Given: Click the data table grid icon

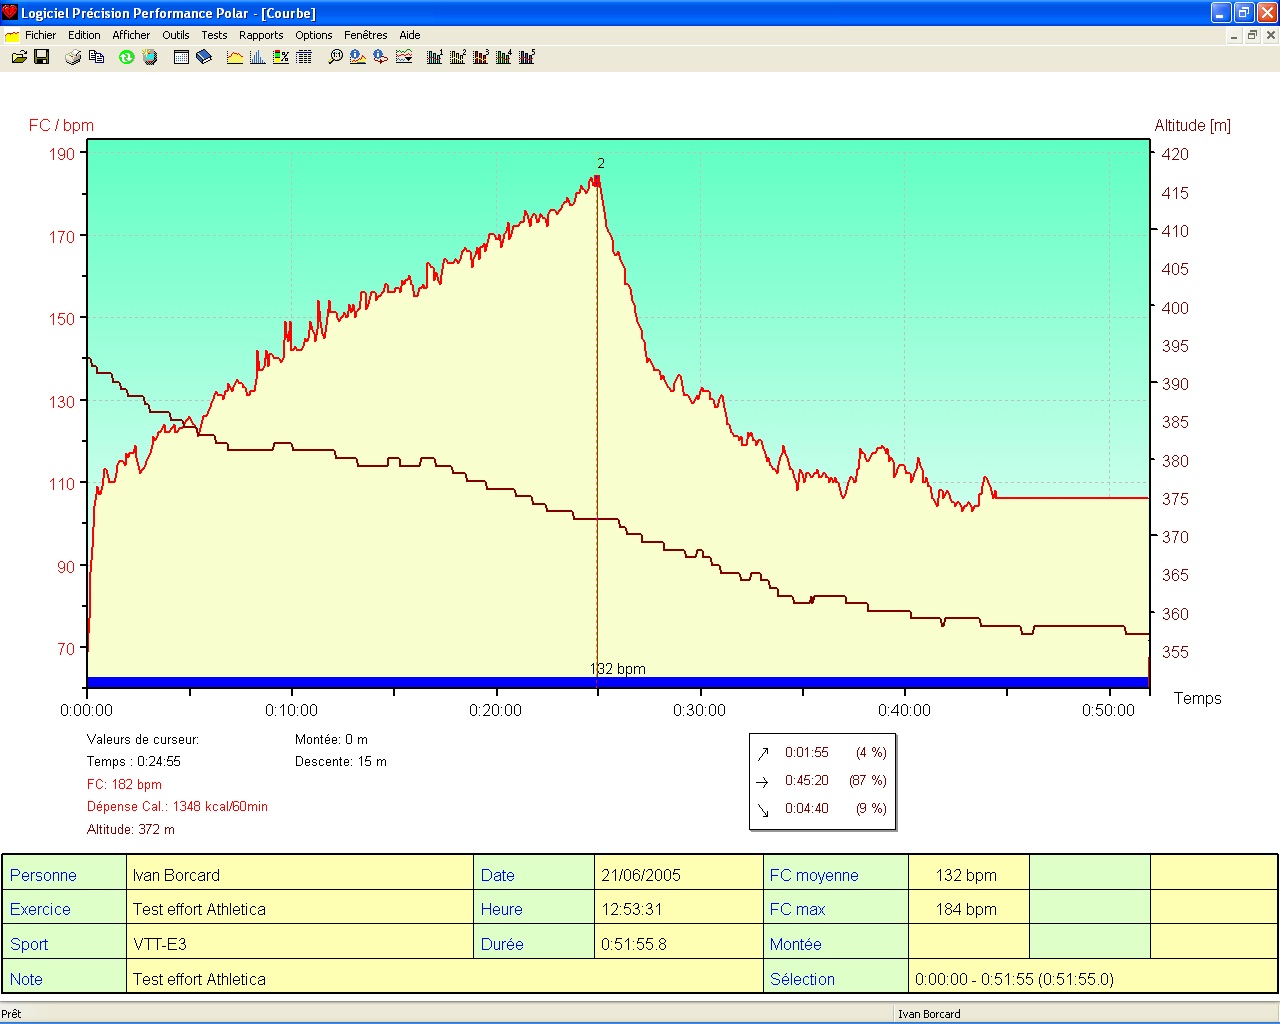Looking at the screenshot, I should click(304, 57).
